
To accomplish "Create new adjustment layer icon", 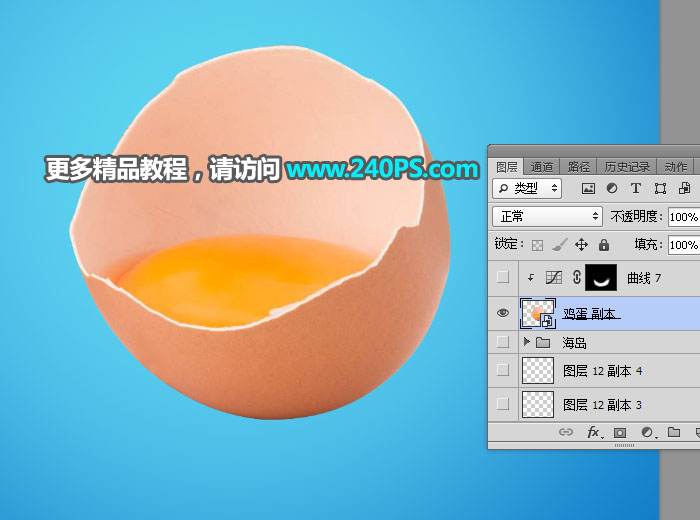I will [x=648, y=432].
